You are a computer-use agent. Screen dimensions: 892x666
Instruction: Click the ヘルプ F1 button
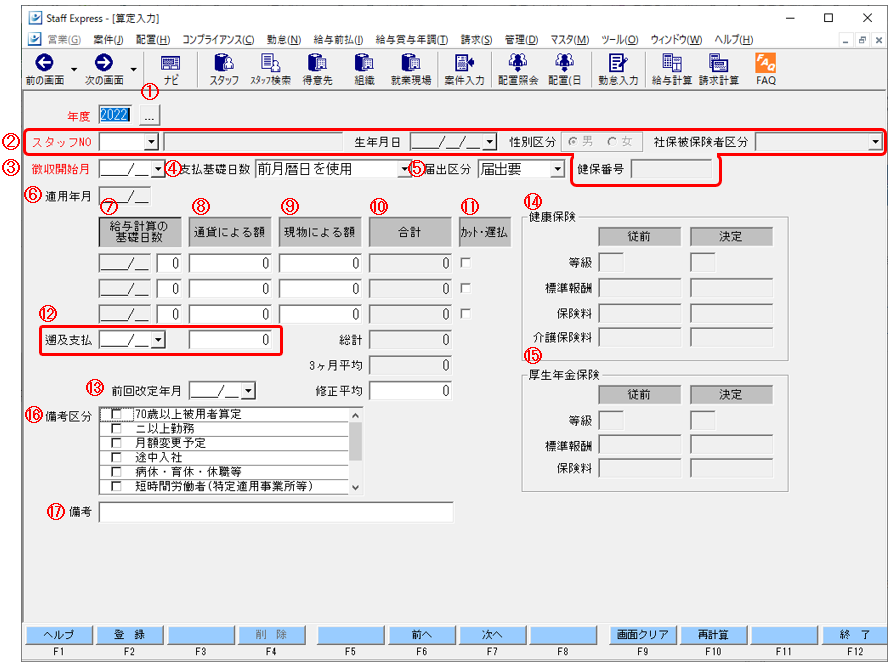59,635
